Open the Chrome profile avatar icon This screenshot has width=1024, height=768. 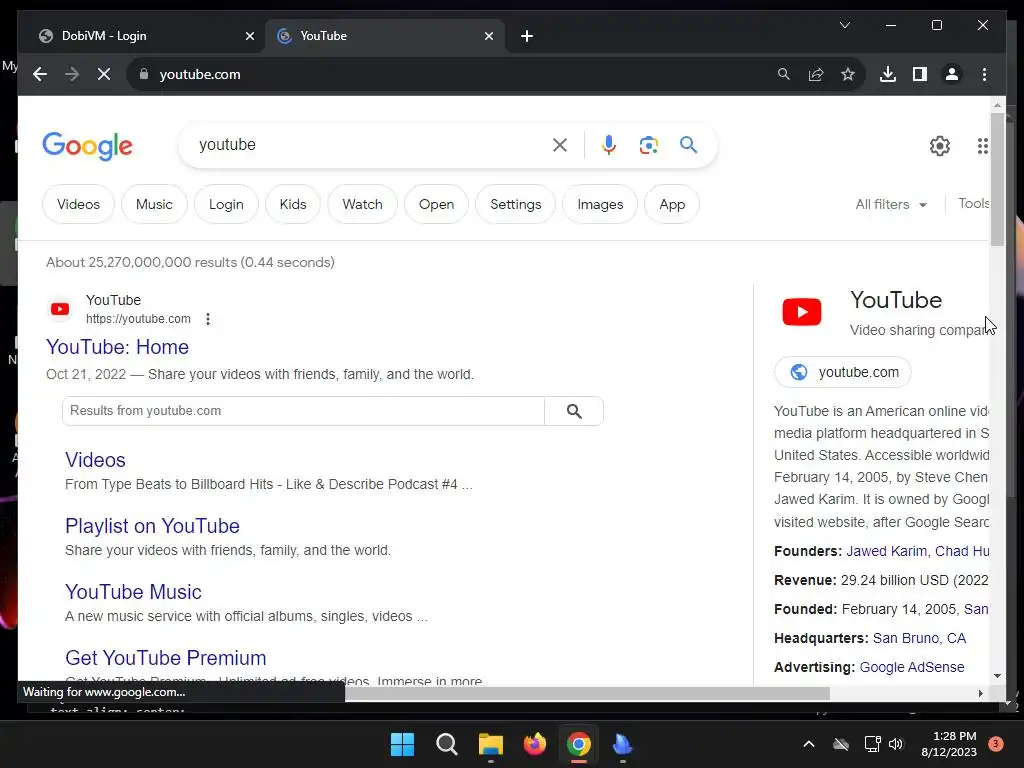coord(952,74)
